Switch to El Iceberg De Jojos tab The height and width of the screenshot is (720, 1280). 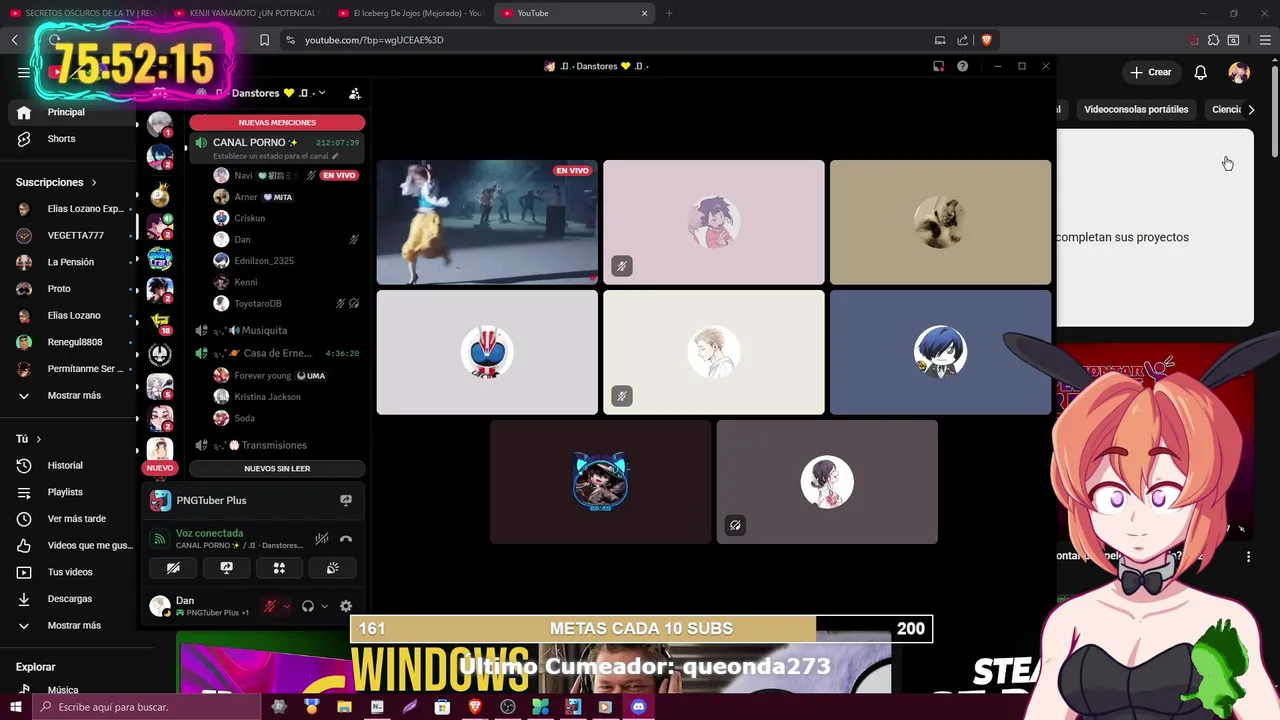[x=411, y=13]
